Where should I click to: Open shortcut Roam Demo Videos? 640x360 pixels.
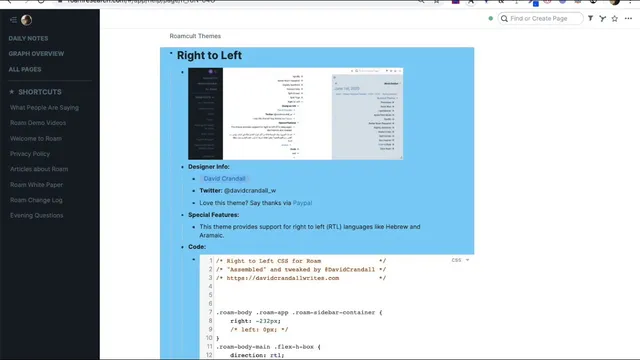coord(38,123)
